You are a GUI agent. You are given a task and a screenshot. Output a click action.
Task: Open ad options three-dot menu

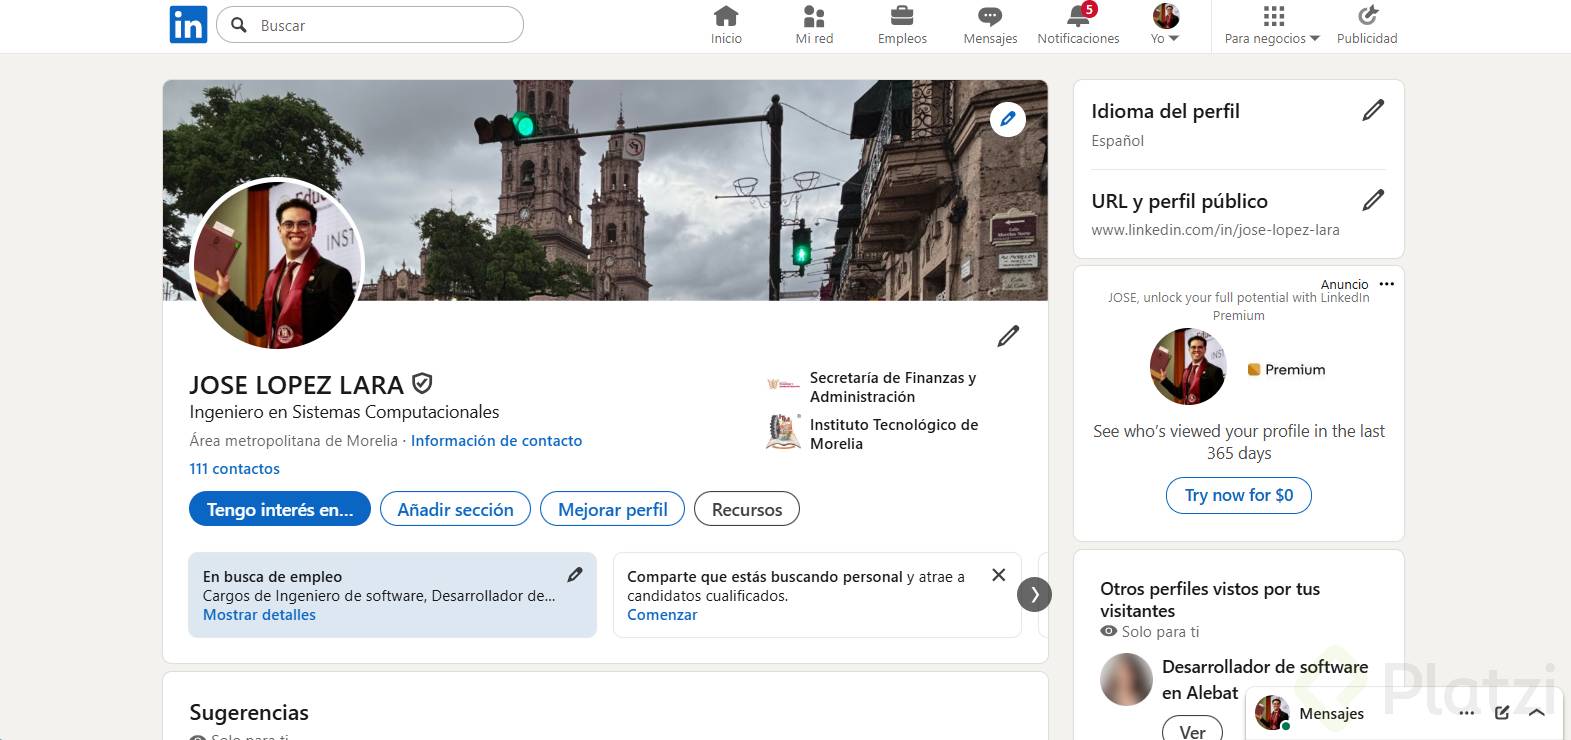click(1386, 284)
